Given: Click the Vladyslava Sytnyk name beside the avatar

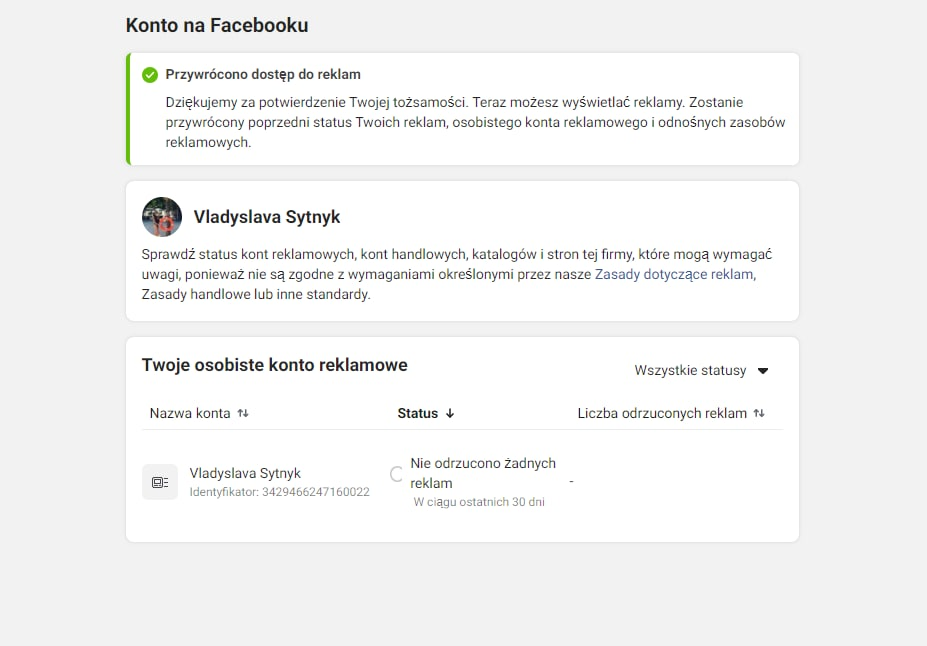Looking at the screenshot, I should (267, 217).
